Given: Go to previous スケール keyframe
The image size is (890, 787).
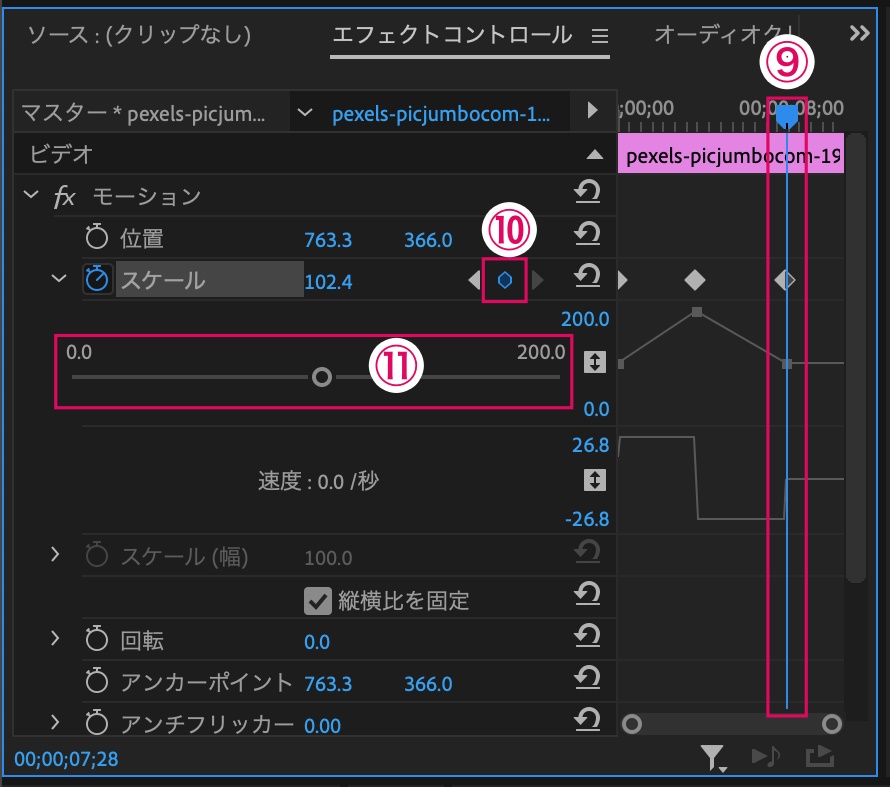Looking at the screenshot, I should coord(474,280).
